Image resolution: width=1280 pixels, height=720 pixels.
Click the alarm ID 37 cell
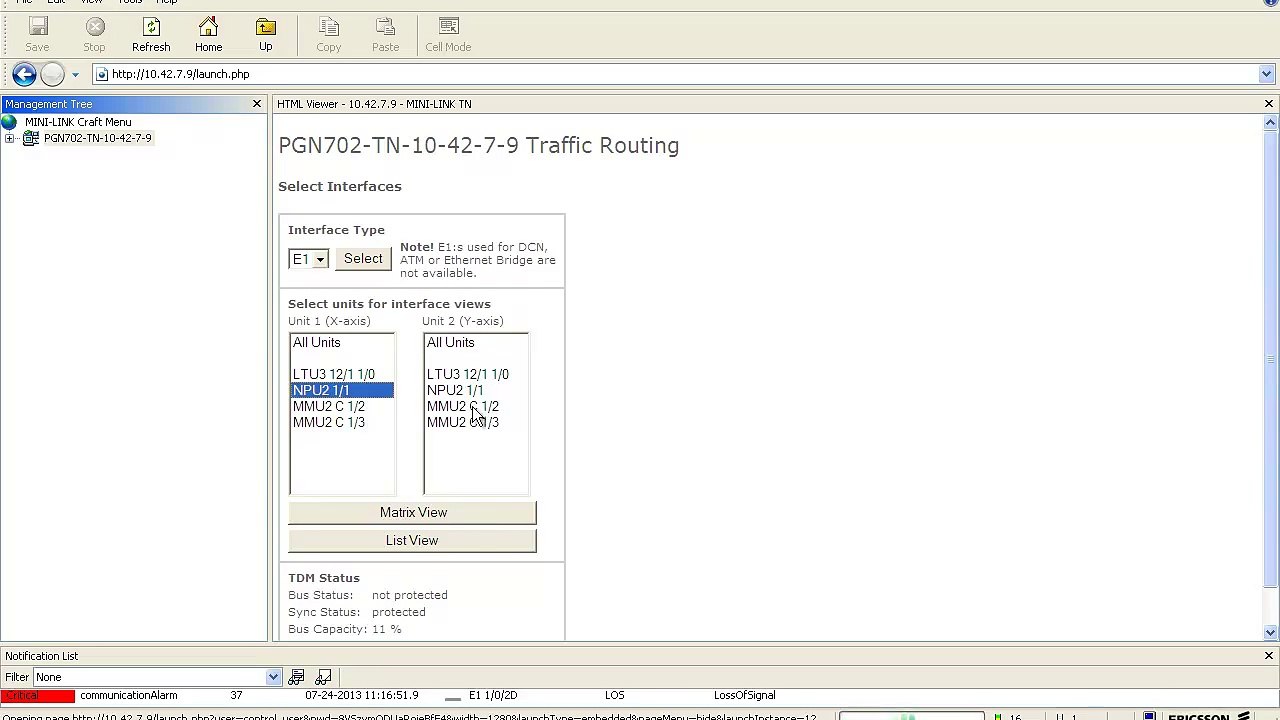[237, 695]
